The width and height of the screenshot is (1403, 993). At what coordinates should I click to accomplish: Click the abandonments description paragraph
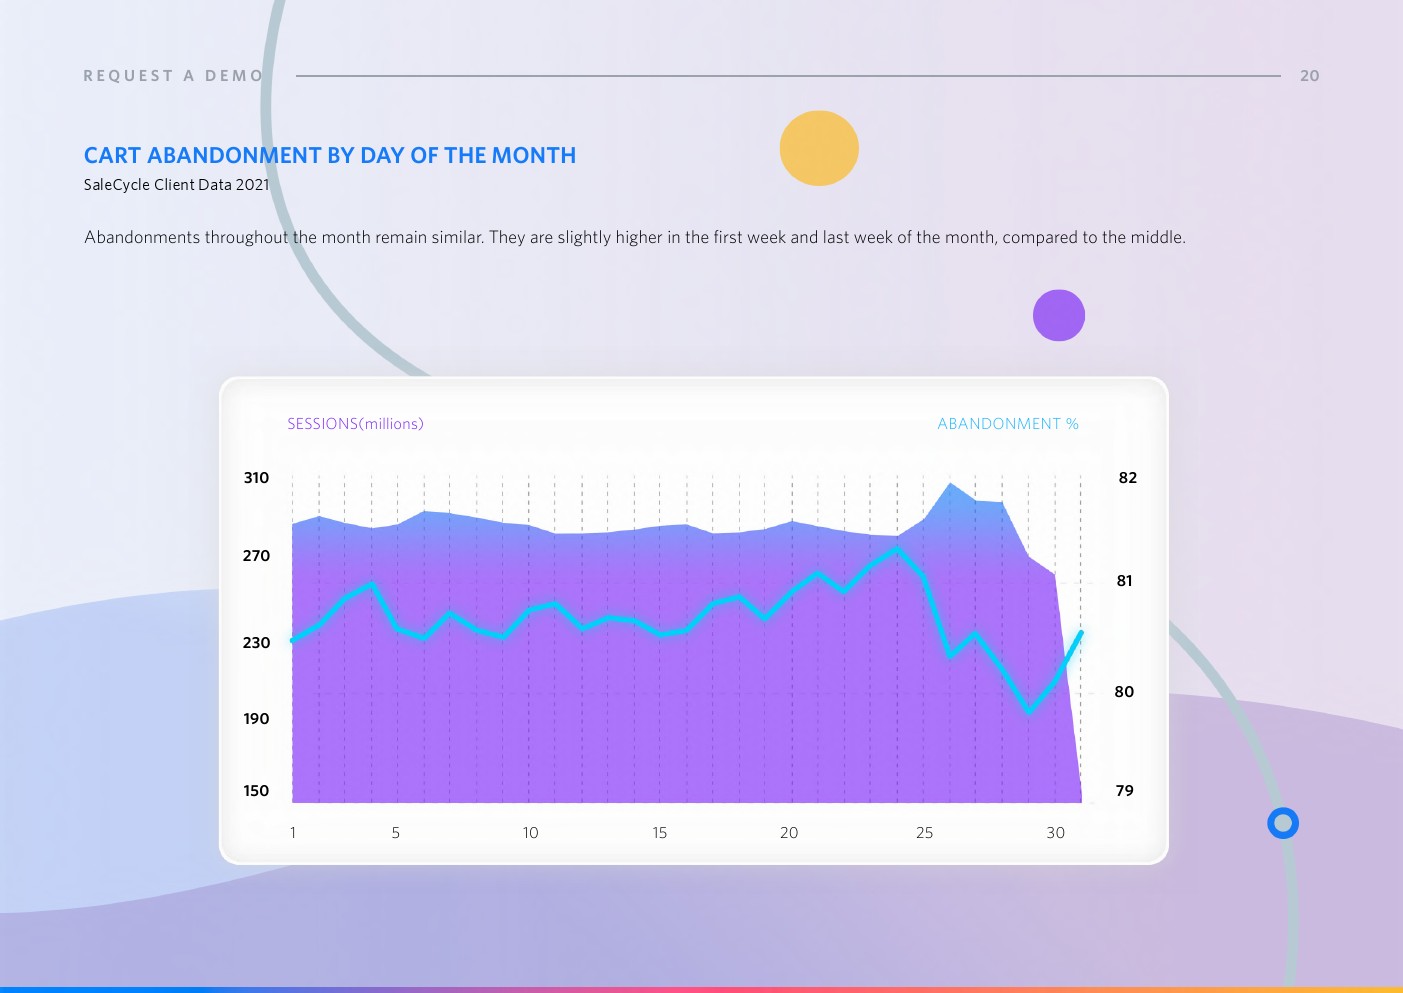(x=634, y=237)
